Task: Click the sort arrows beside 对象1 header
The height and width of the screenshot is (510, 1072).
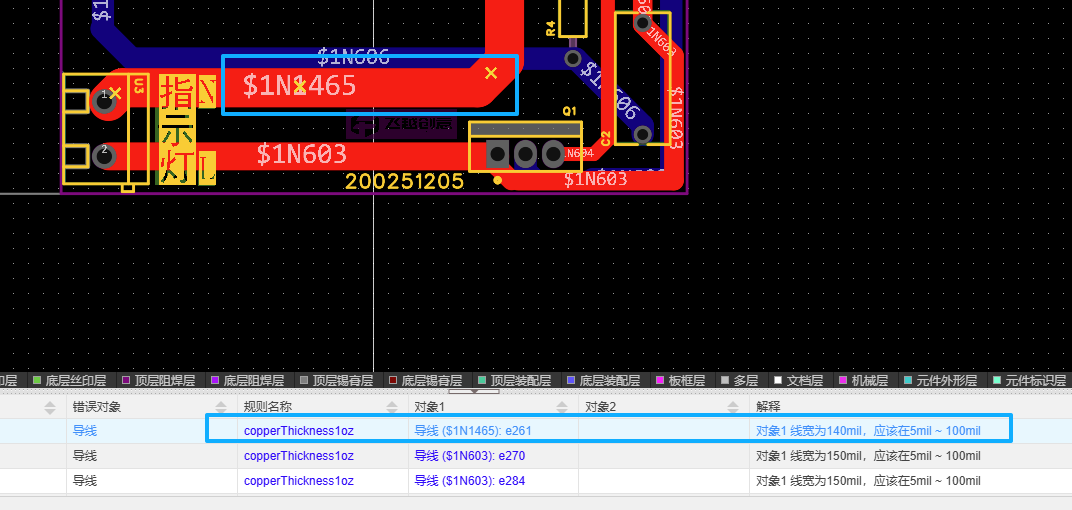Action: (563, 407)
